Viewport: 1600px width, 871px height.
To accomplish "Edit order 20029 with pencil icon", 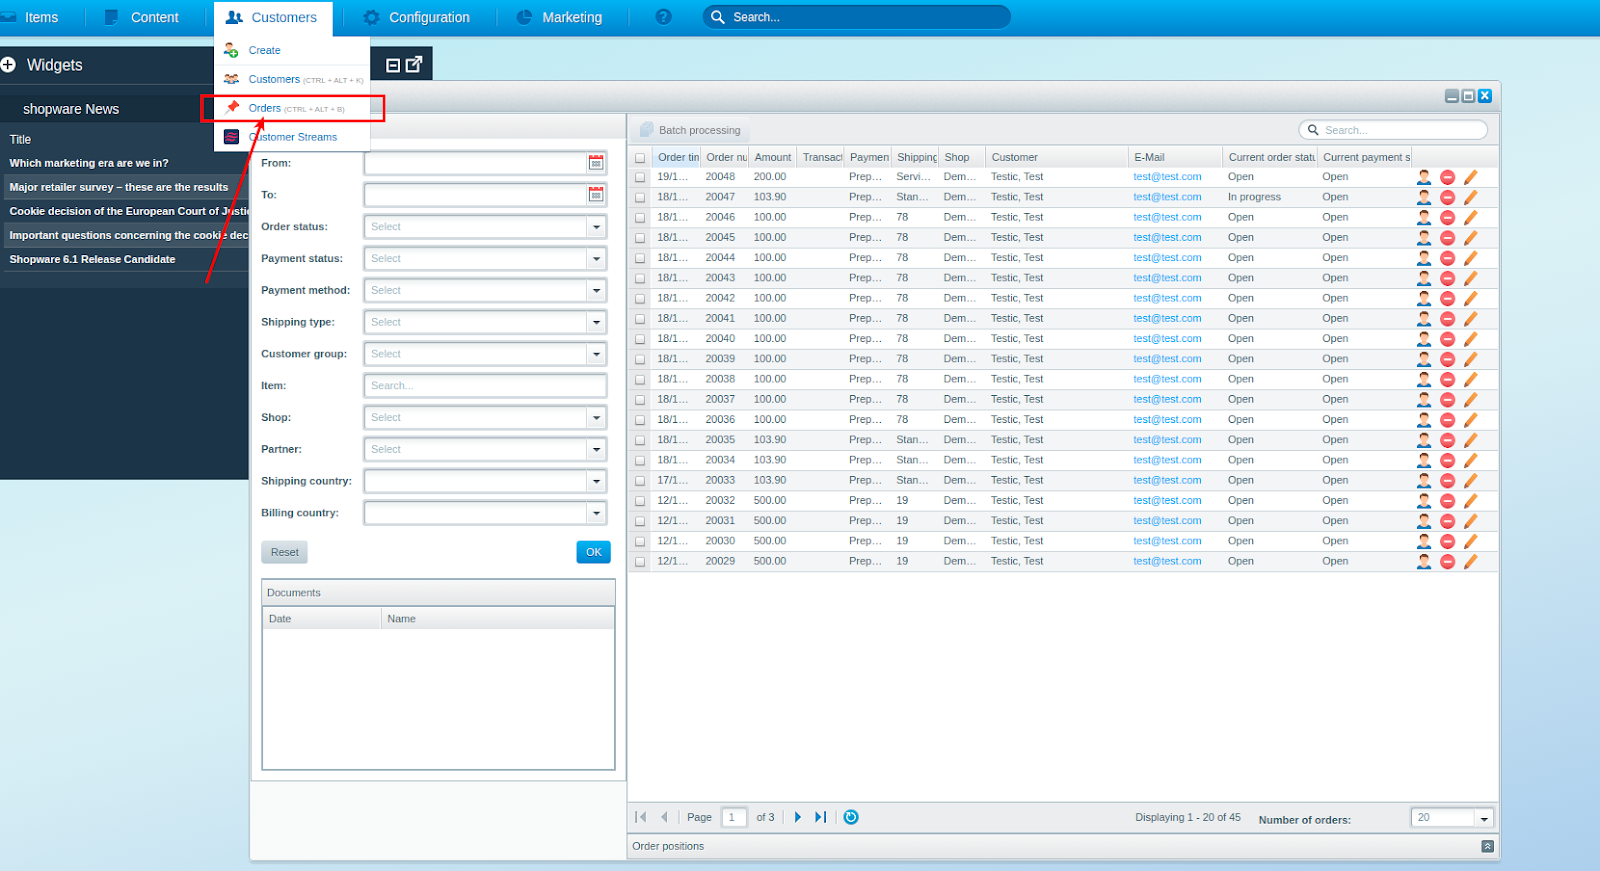I will (1470, 562).
